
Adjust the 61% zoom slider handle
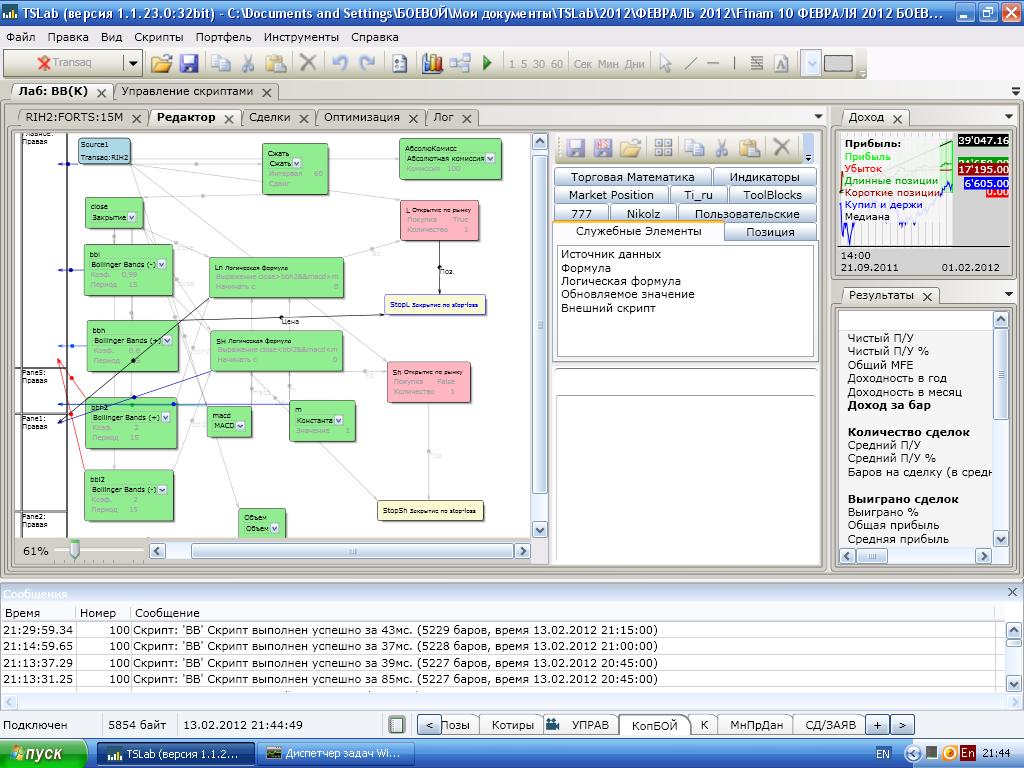(x=74, y=550)
